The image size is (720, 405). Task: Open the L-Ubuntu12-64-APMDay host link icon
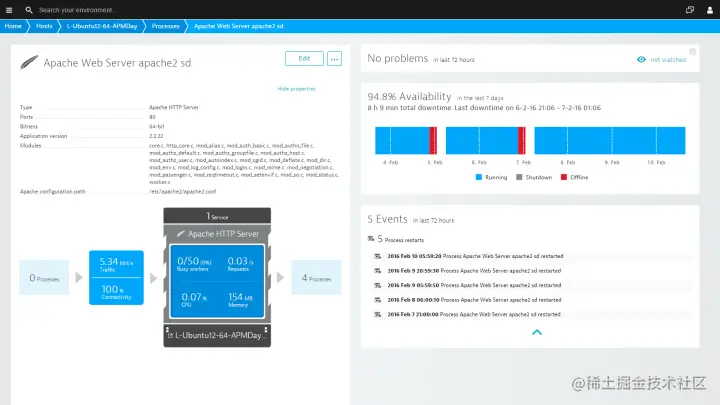(170, 336)
